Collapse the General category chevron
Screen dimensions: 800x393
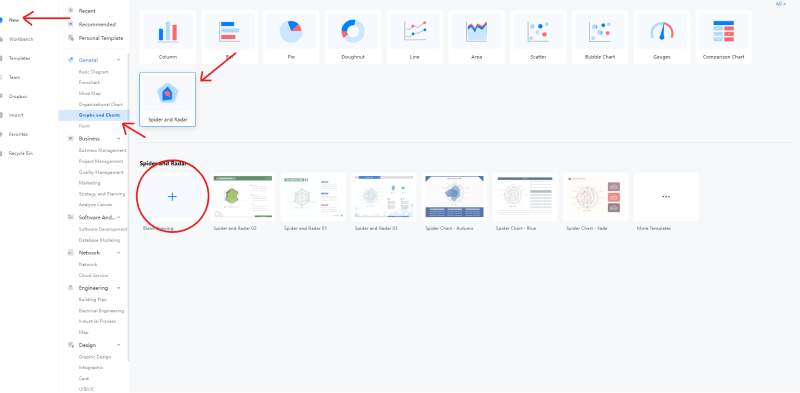click(119, 60)
